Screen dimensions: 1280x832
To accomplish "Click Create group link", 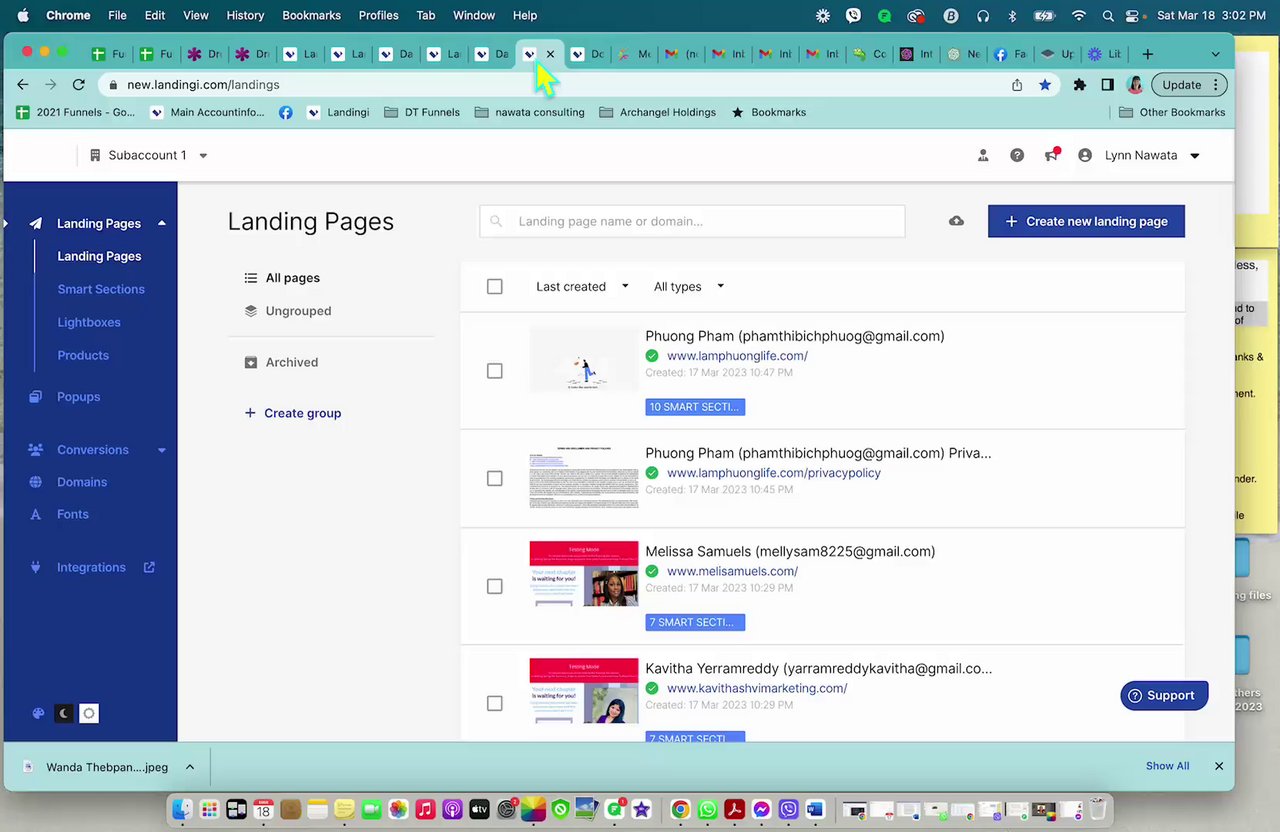I will [x=293, y=413].
